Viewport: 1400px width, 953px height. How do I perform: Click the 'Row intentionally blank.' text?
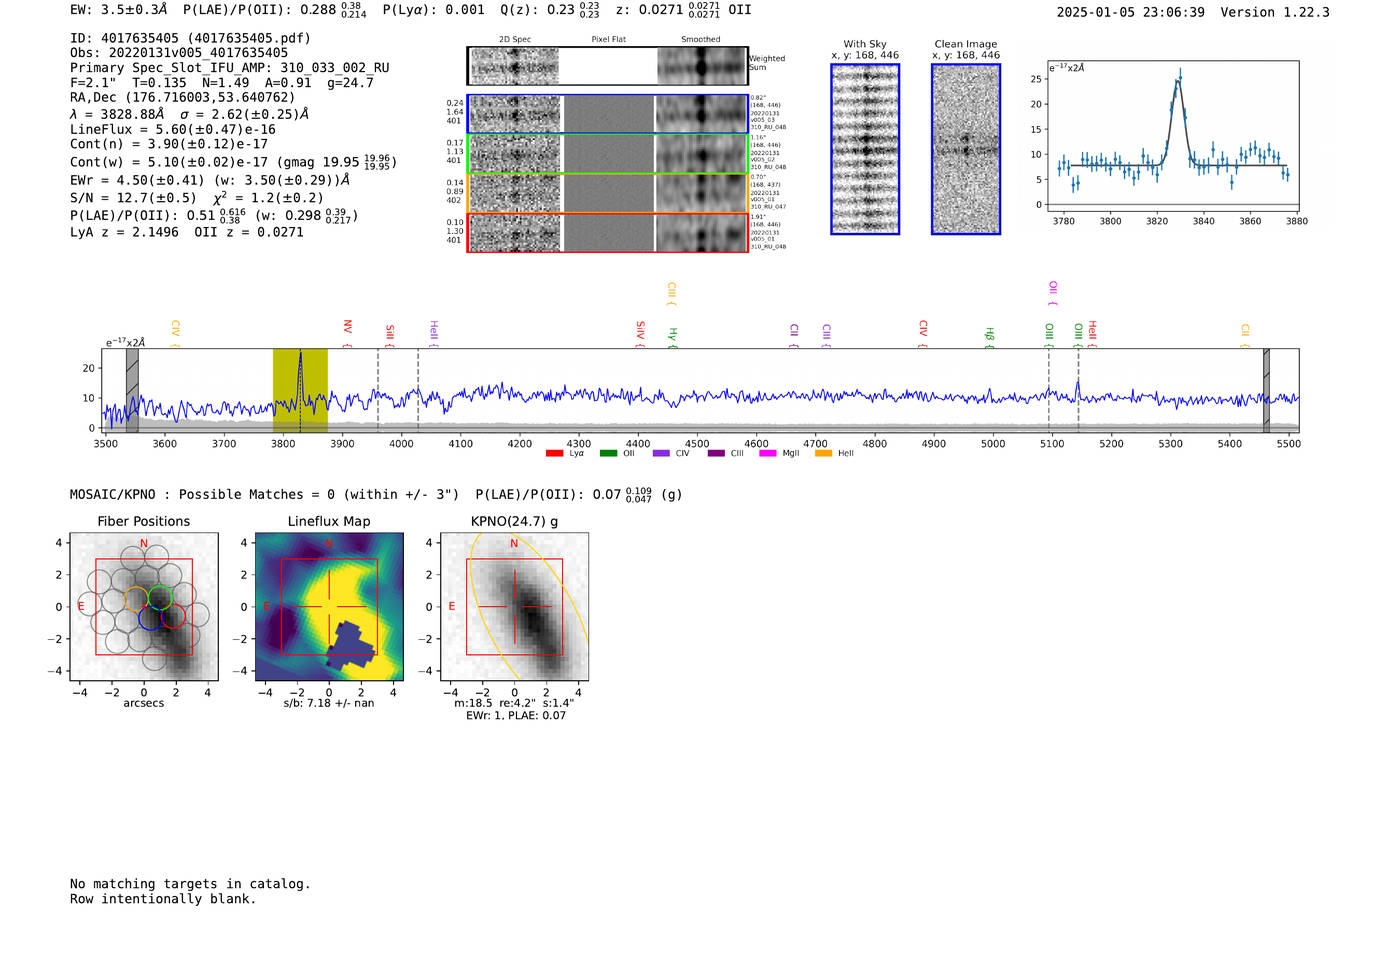point(163,899)
